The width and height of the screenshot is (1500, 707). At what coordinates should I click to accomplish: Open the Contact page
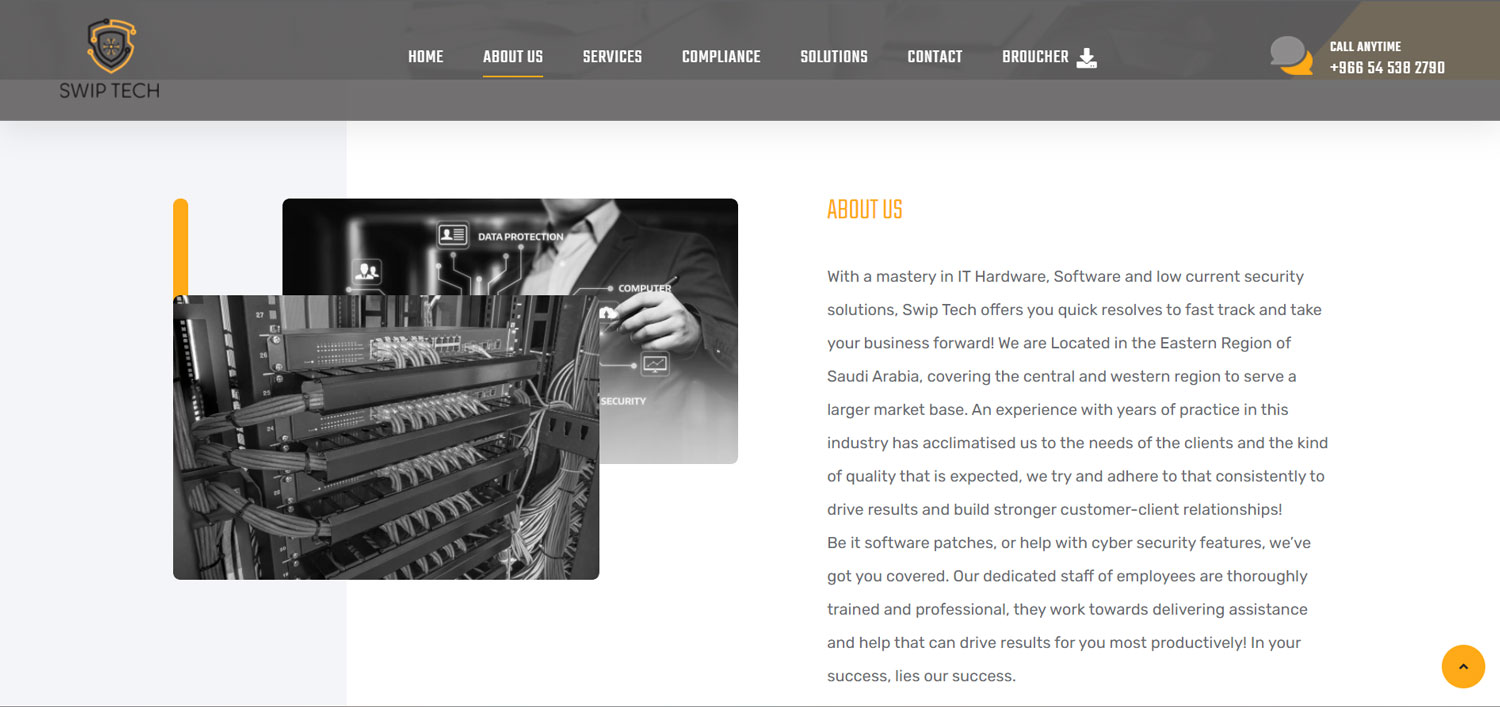[935, 57]
